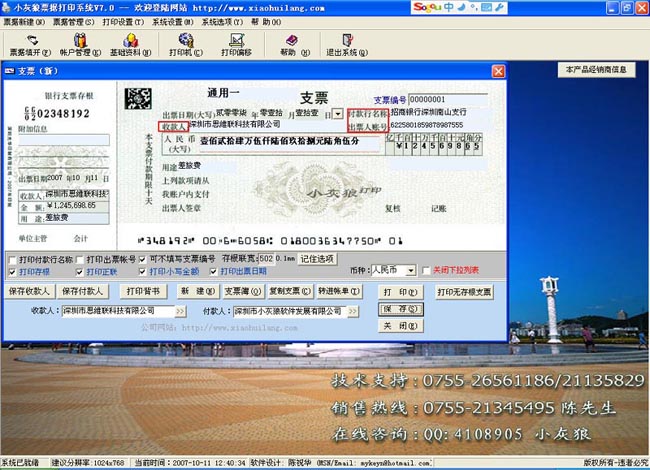Screen dimensions: 650x470
Task: Click the 保存收款人 button
Action: [x=31, y=292]
